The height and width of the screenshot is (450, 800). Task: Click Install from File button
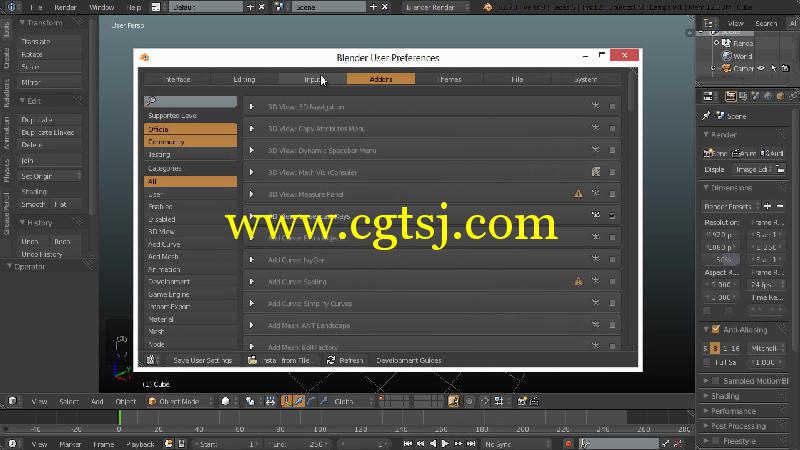[280, 360]
